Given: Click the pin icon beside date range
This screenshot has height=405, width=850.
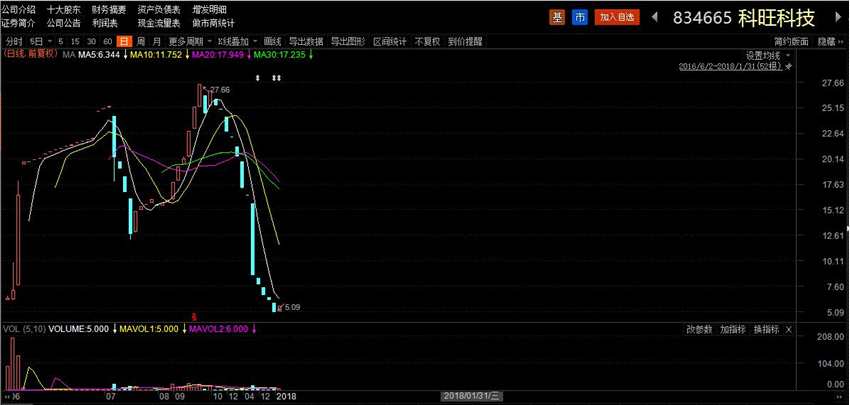Looking at the screenshot, I should (789, 66).
